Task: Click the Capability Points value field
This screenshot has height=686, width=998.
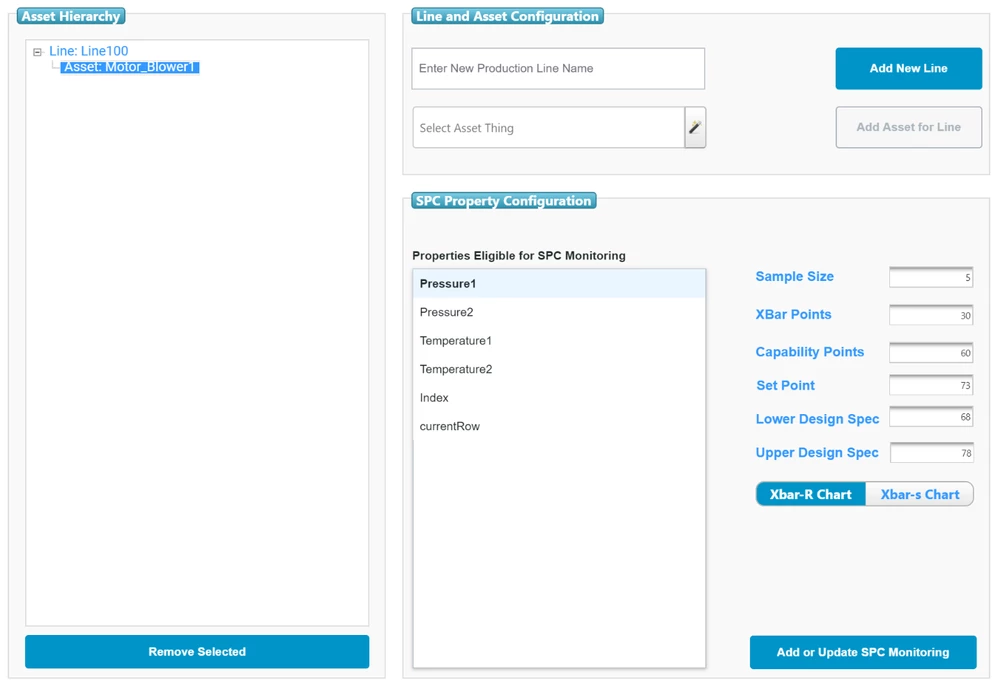Action: click(931, 353)
